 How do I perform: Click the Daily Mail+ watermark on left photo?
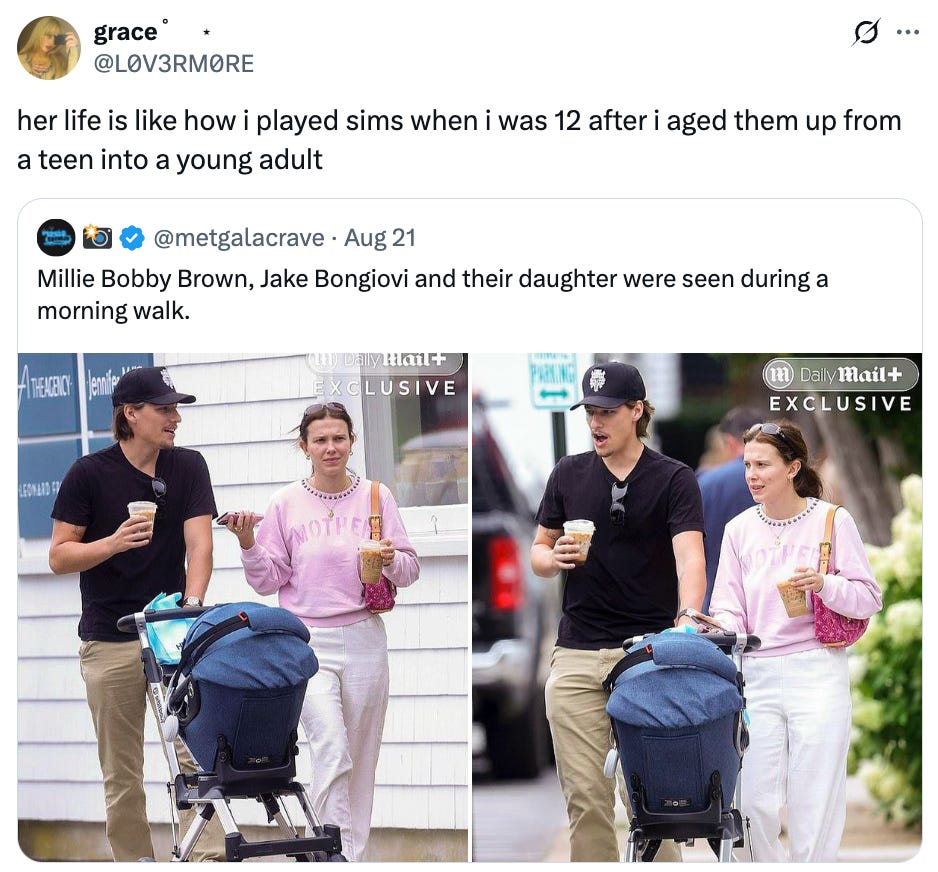click(384, 375)
